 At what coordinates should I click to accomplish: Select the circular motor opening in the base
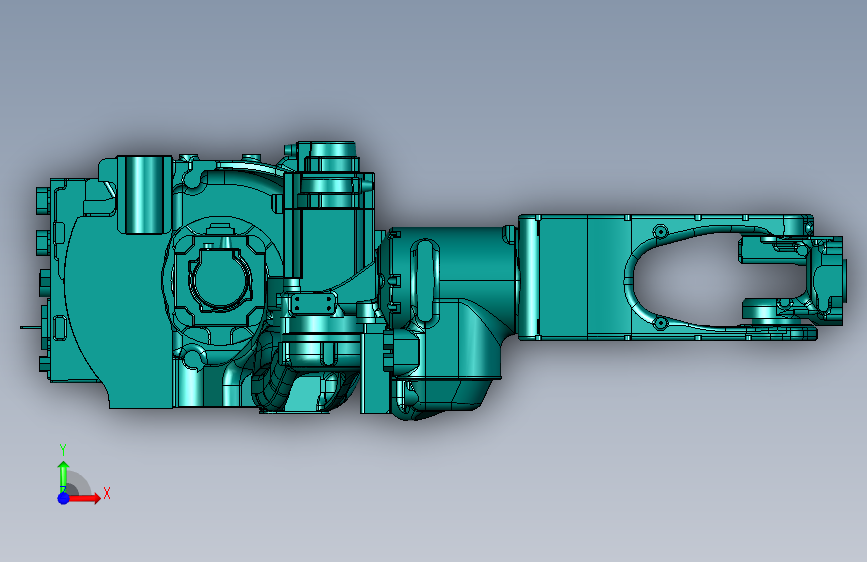(x=220, y=280)
